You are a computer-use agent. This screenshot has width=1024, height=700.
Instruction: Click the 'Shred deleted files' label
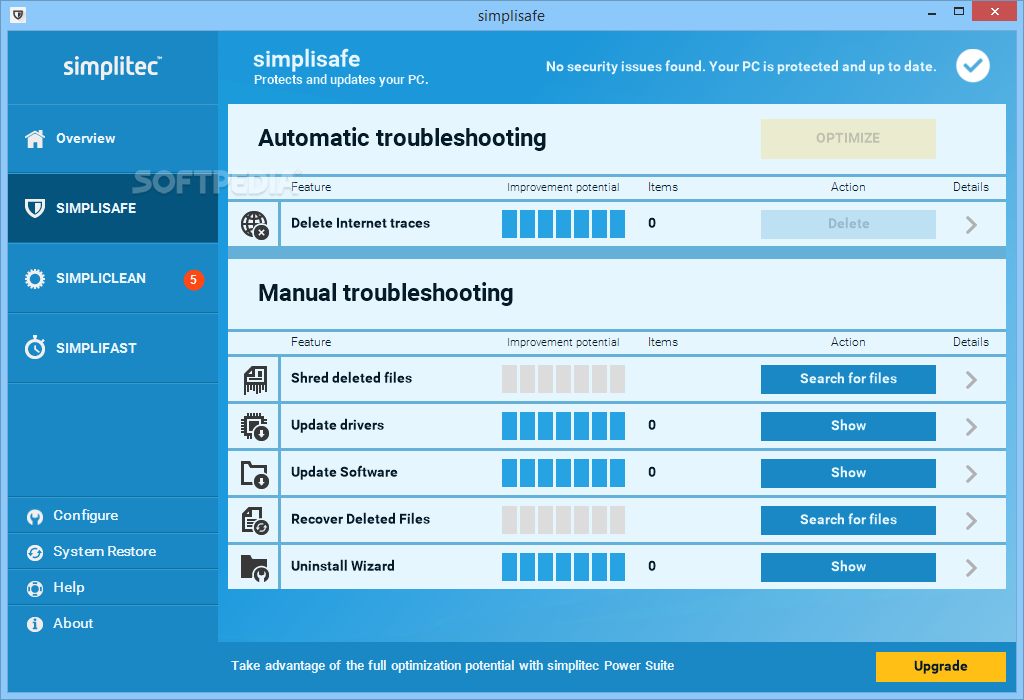[x=351, y=378]
